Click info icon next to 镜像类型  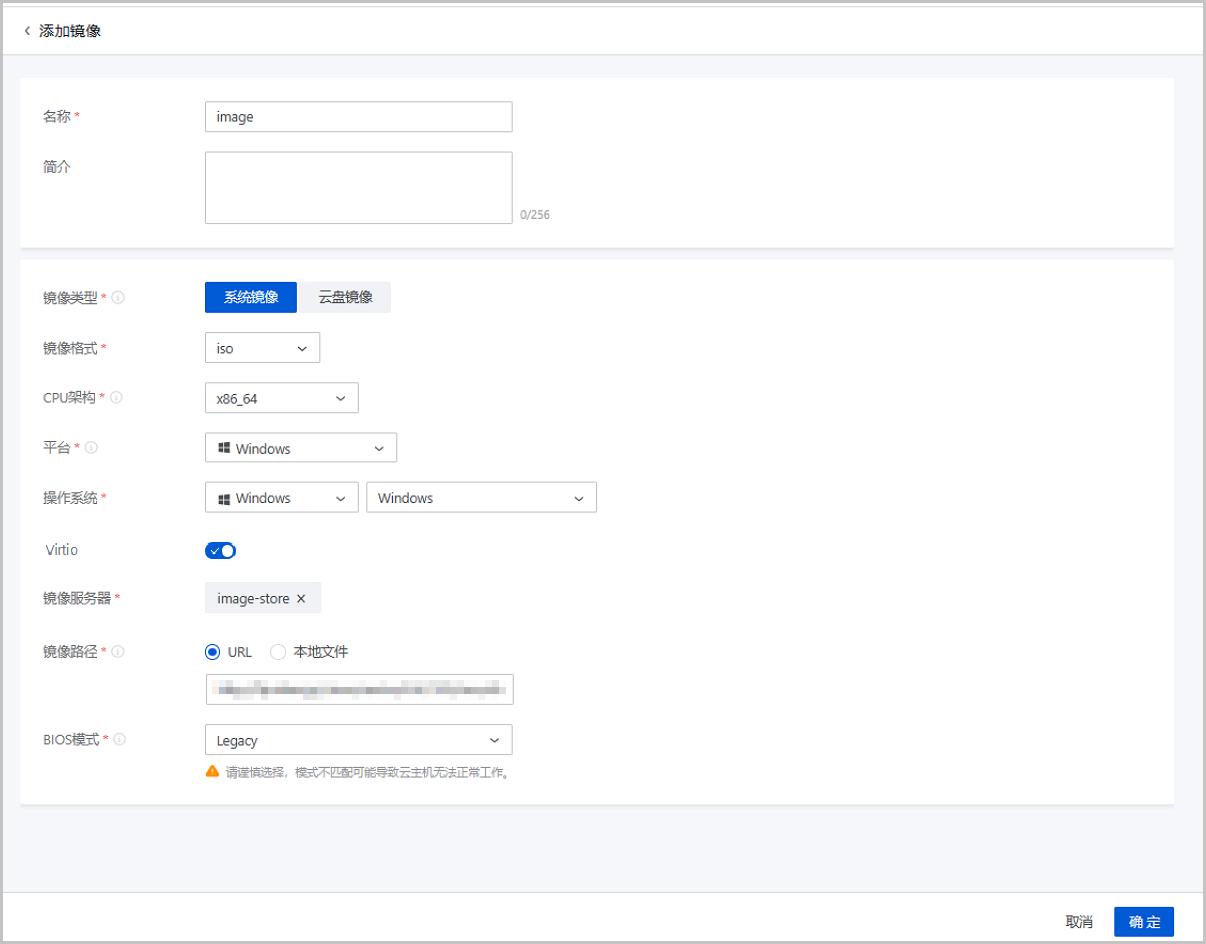(119, 298)
